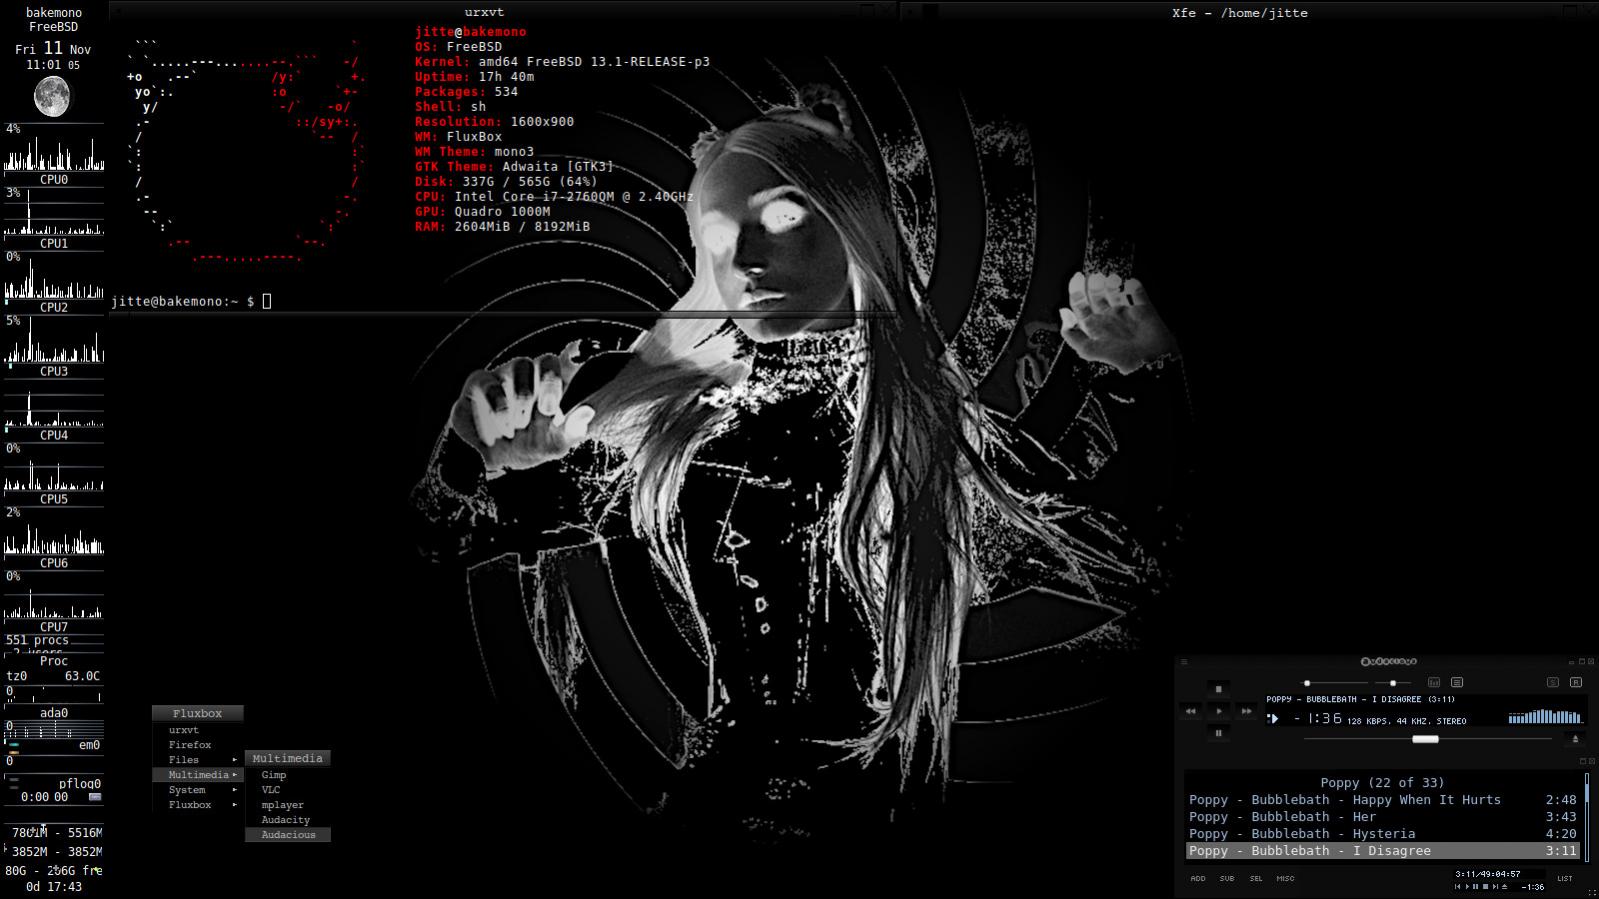
Task: Stop playback in Audacious main window
Action: tap(1218, 689)
